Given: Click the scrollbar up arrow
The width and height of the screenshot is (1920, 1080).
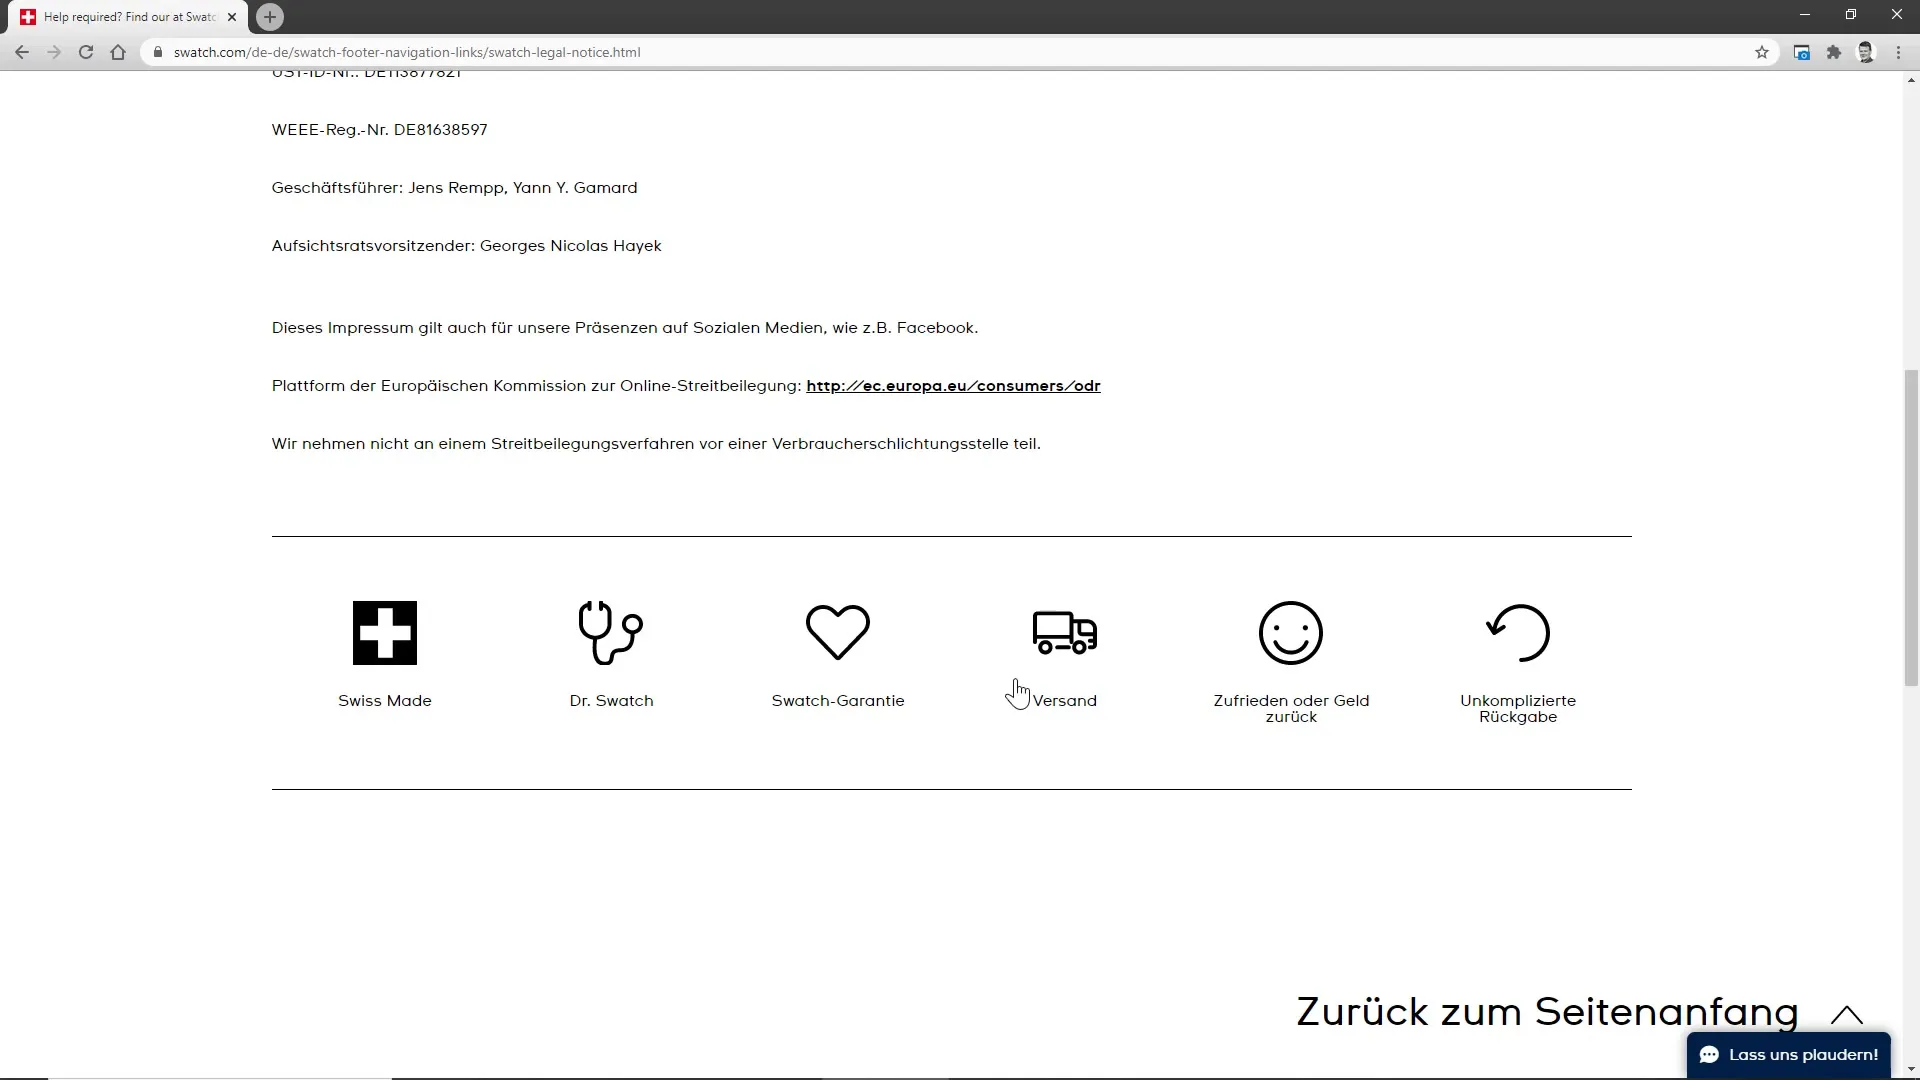Looking at the screenshot, I should 1911,79.
